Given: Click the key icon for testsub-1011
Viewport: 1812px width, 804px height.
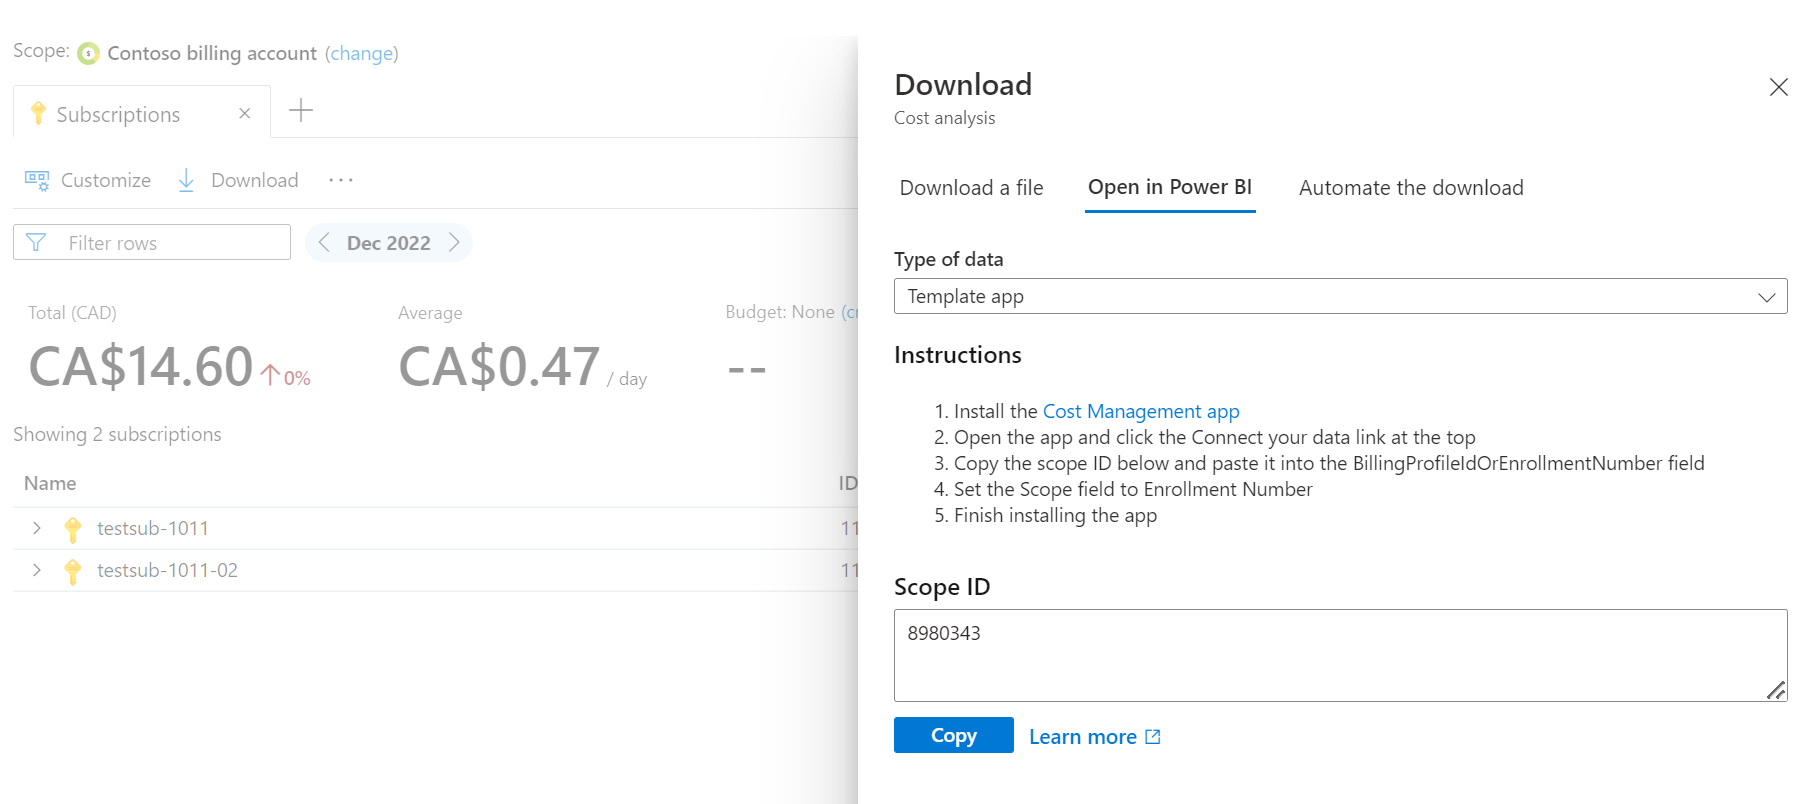Looking at the screenshot, I should pyautogui.click(x=72, y=528).
